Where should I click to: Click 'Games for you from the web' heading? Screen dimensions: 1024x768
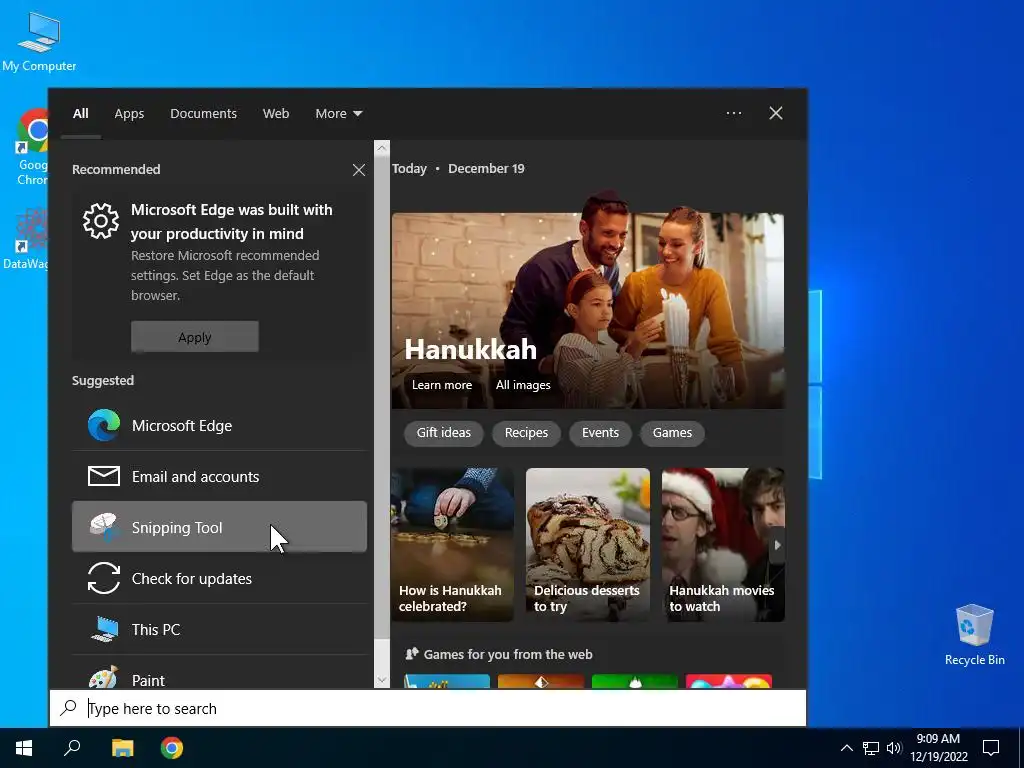pyautogui.click(x=508, y=654)
